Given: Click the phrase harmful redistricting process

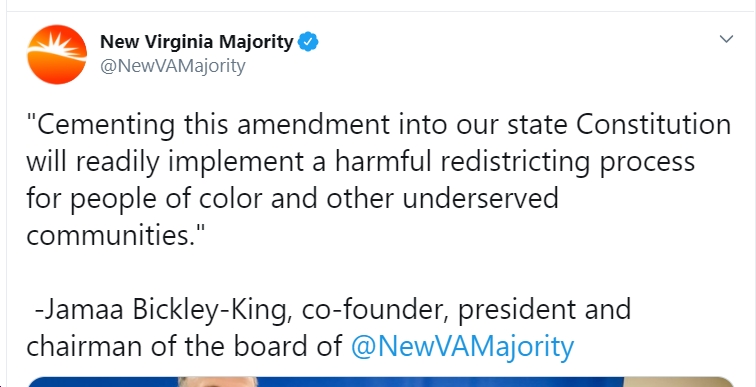Looking at the screenshot, I should tap(515, 162).
